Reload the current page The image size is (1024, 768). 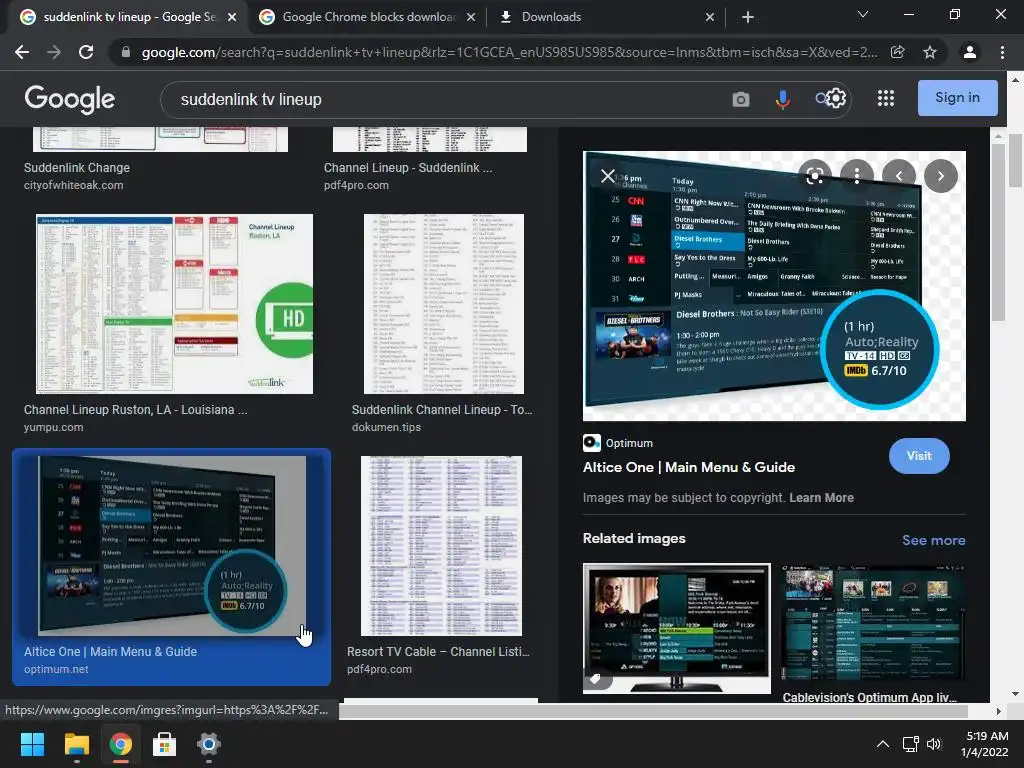[x=86, y=52]
